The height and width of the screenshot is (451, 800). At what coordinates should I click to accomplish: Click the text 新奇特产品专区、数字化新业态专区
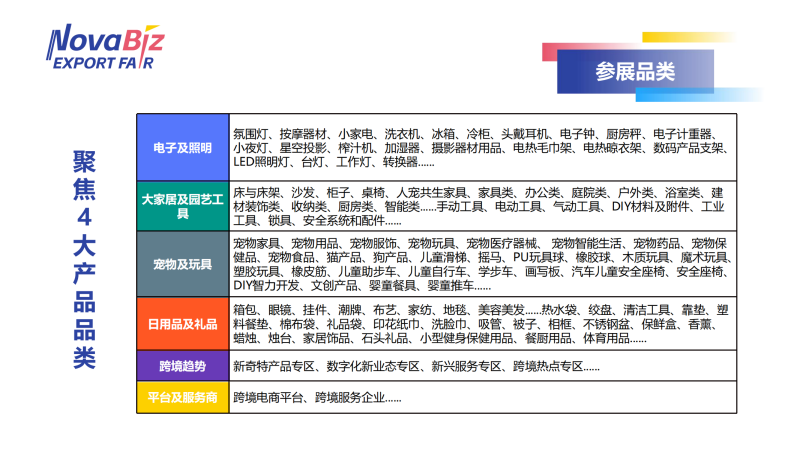click(416, 366)
